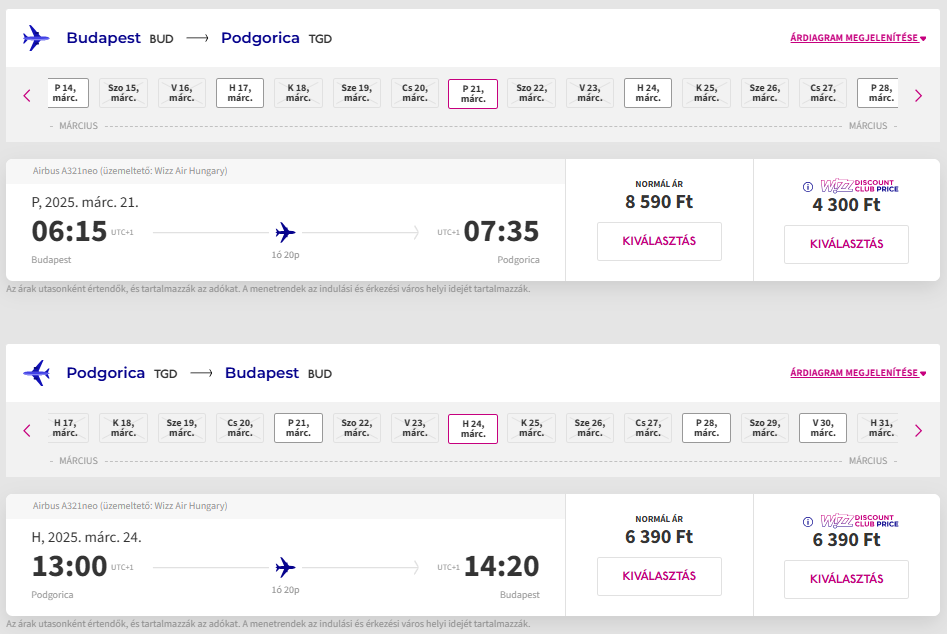Image resolution: width=947 pixels, height=634 pixels.
Task: Select return date V 30, márc.
Action: pyautogui.click(x=823, y=428)
